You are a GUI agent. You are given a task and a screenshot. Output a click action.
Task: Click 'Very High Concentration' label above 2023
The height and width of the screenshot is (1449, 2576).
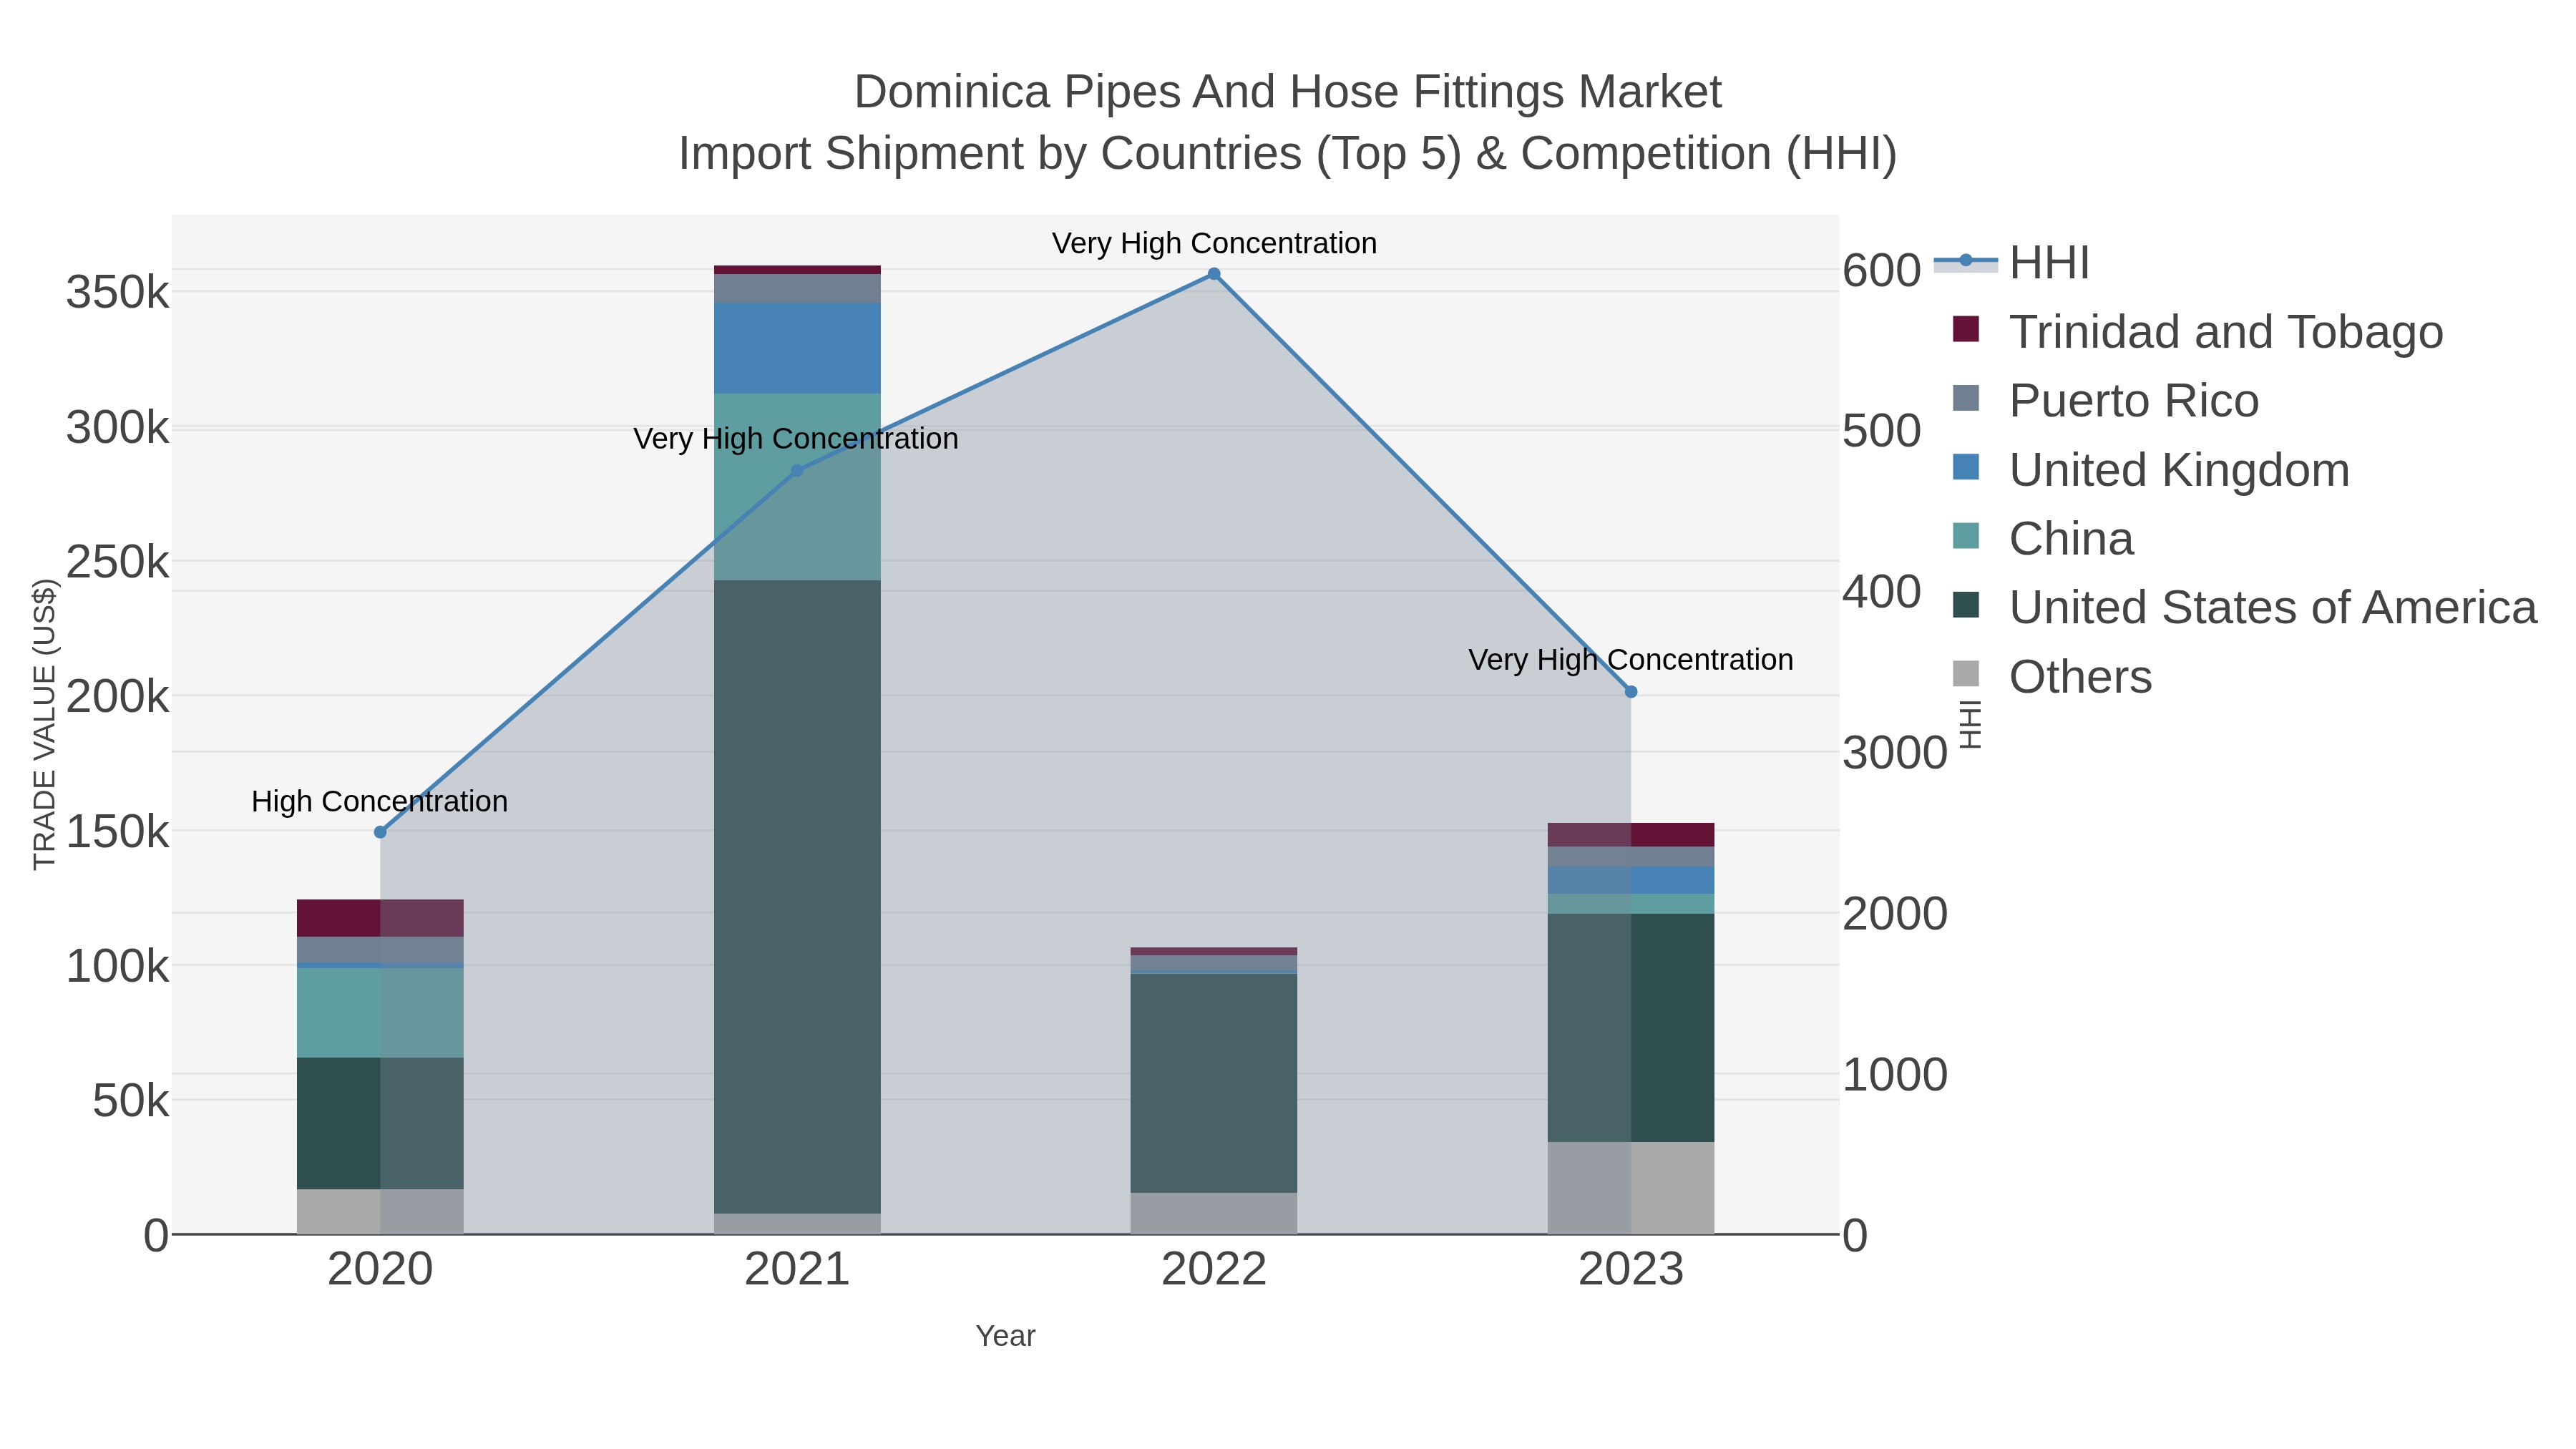point(1631,660)
